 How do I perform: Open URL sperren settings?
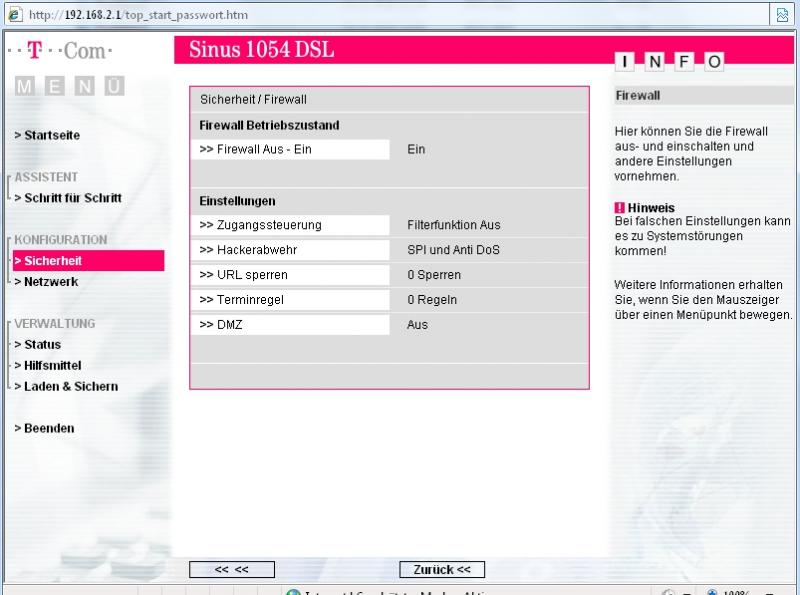[x=290, y=275]
